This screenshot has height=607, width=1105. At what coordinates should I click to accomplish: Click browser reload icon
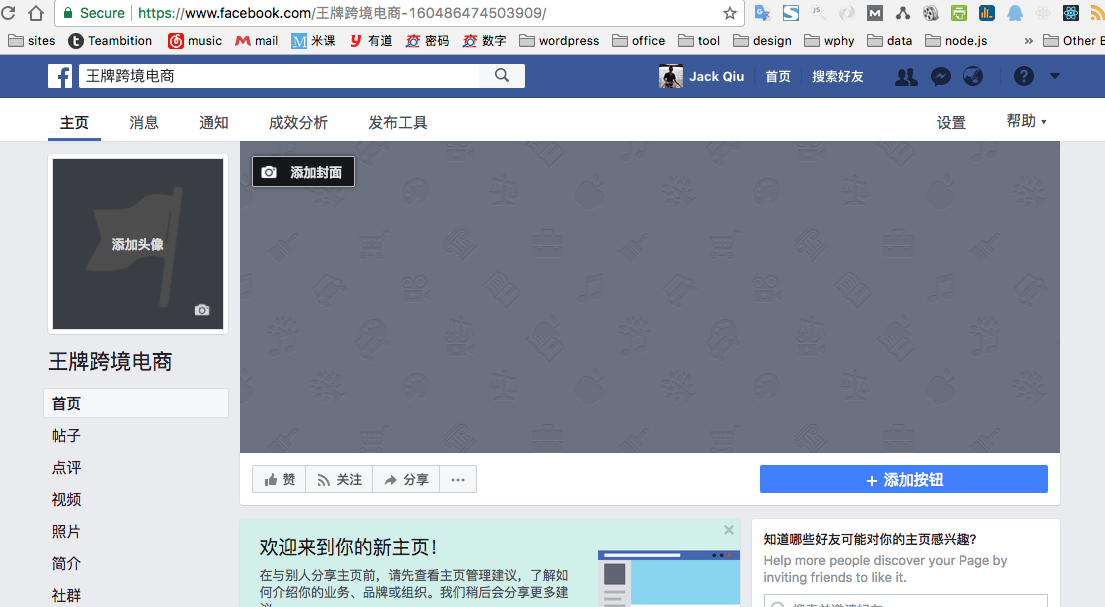coord(8,13)
